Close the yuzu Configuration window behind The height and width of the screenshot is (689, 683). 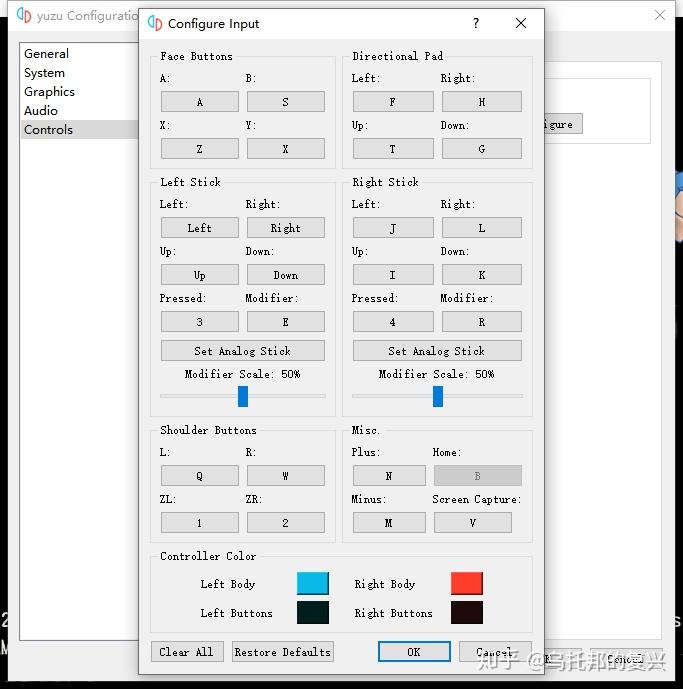pyautogui.click(x=660, y=15)
